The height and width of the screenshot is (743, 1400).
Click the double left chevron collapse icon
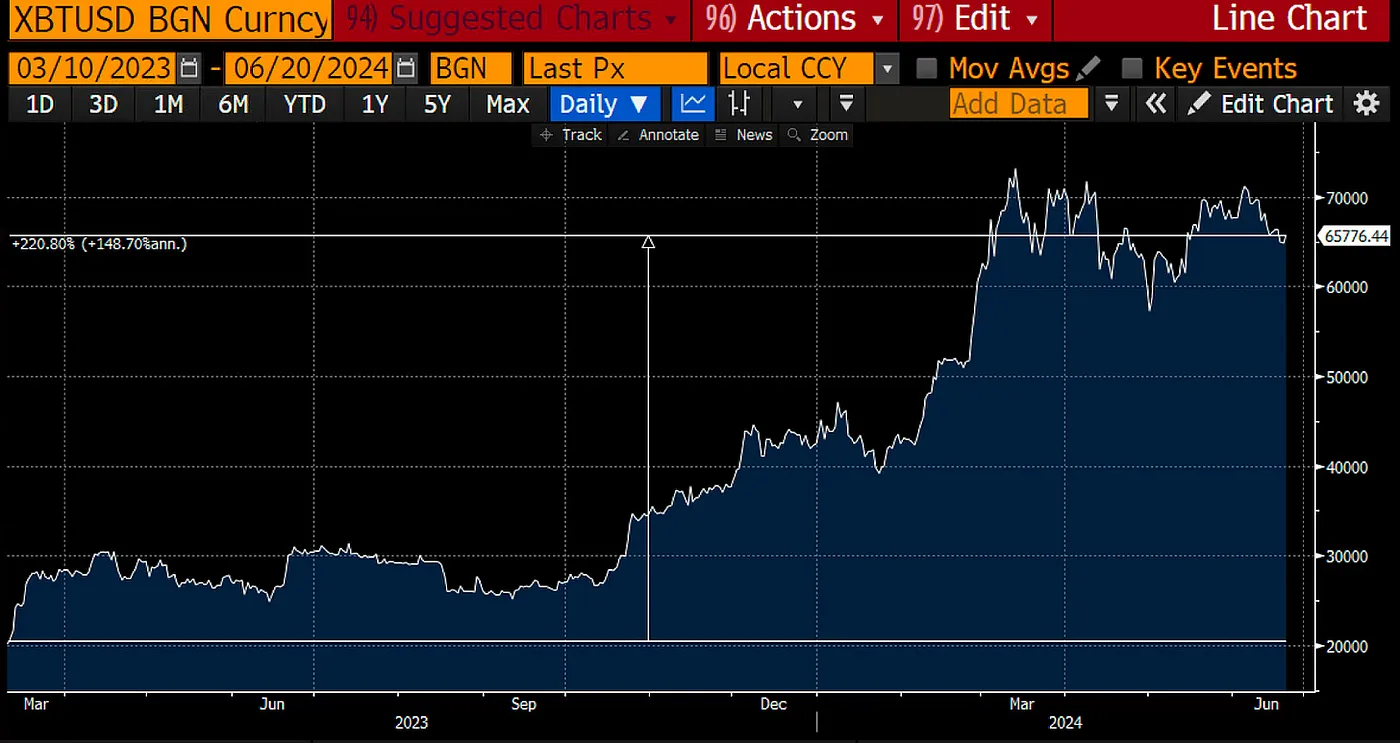click(1156, 103)
